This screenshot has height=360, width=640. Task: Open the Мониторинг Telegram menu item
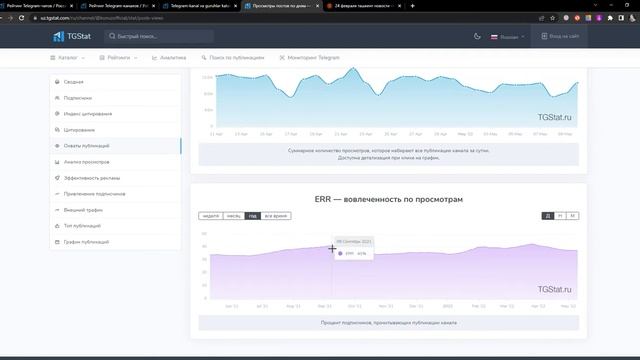coord(309,58)
